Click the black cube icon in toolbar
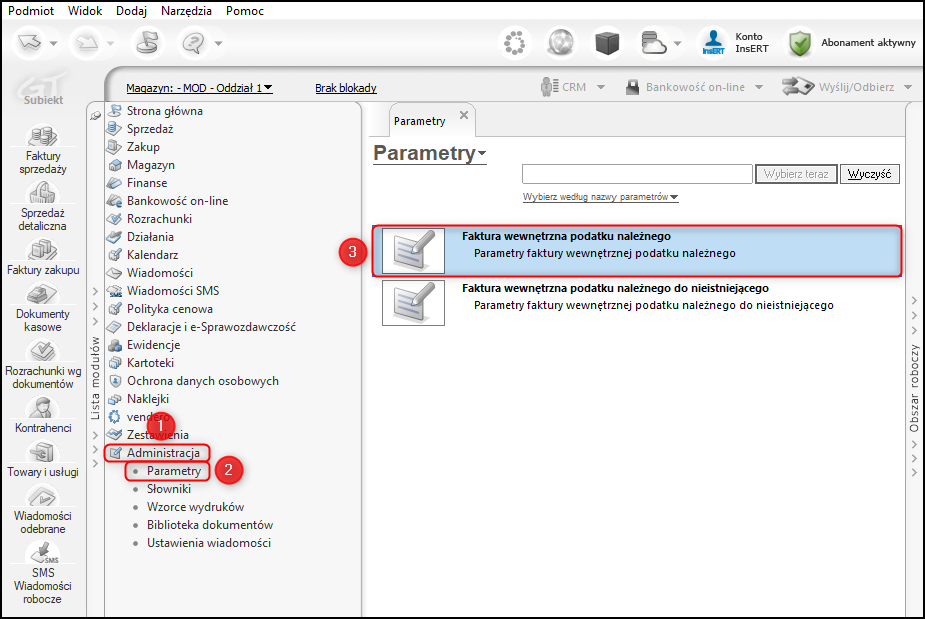This screenshot has width=925, height=619. click(x=607, y=42)
